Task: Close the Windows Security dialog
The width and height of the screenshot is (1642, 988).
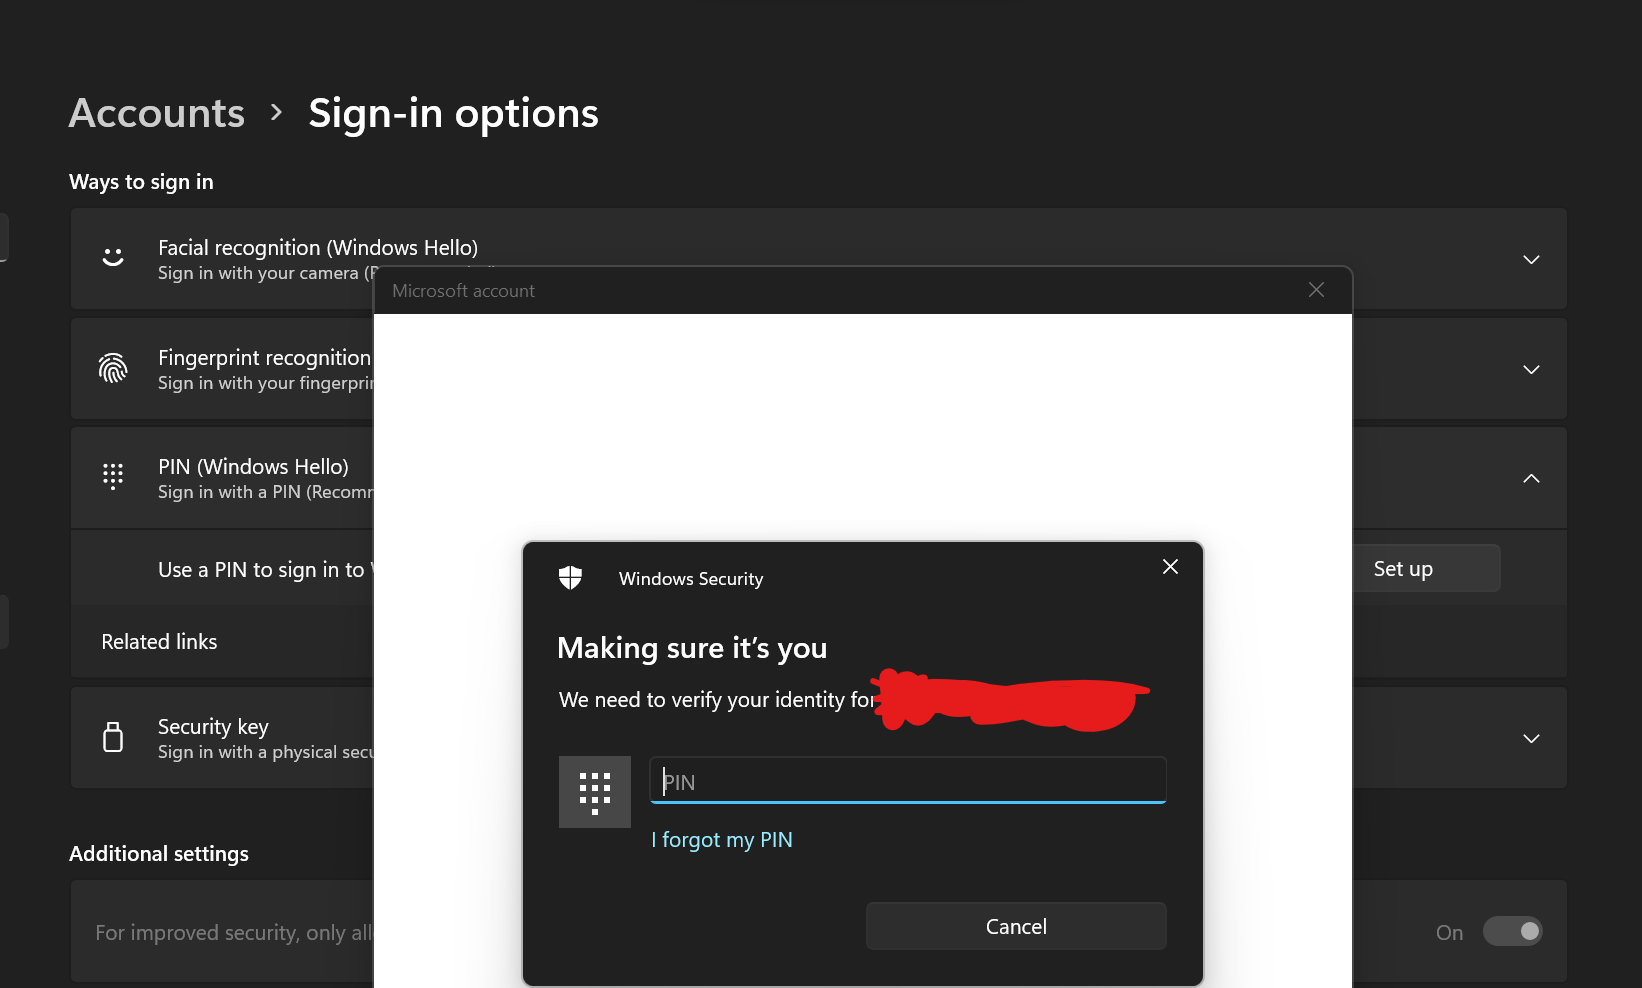Action: point(1170,567)
